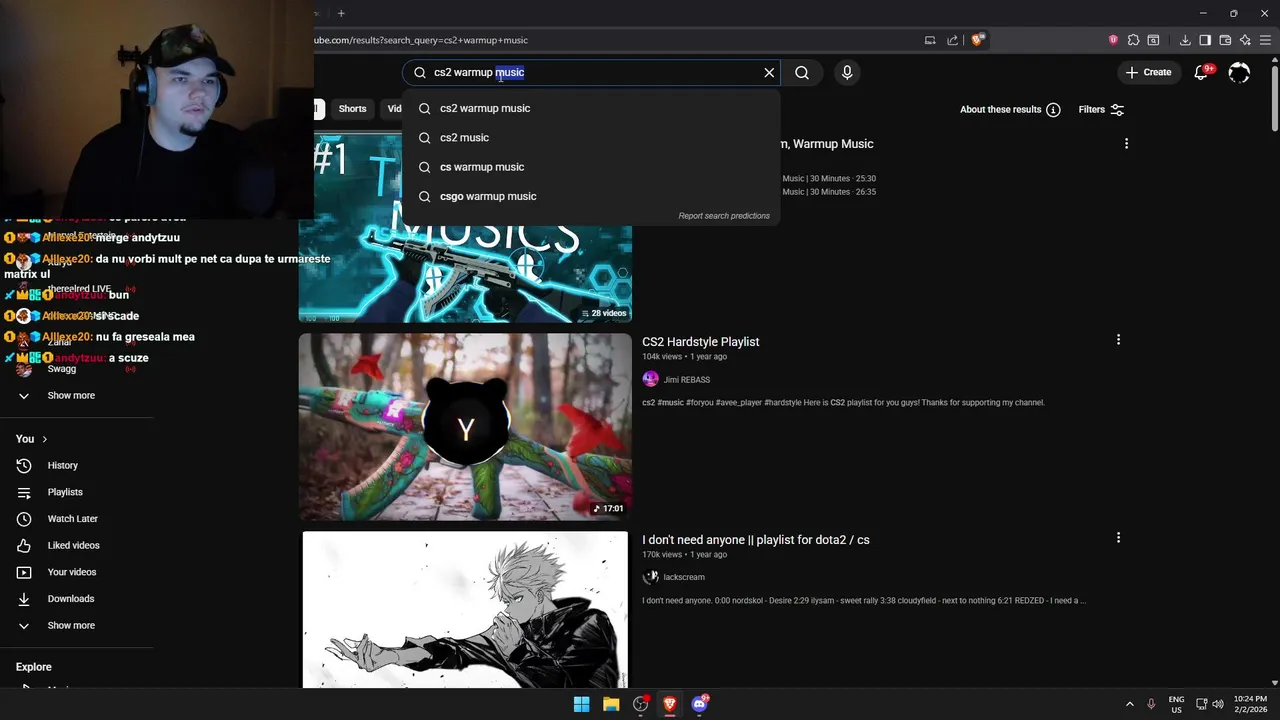Open the Filters panel

1101,109
